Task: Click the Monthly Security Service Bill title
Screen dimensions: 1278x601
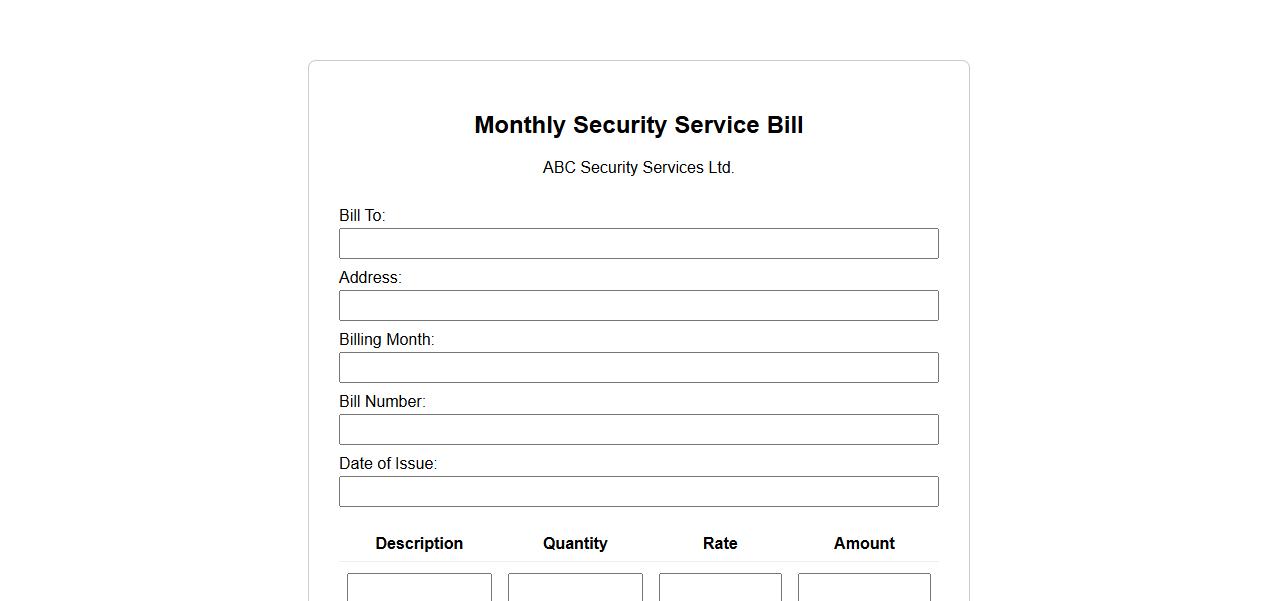Action: pos(638,125)
